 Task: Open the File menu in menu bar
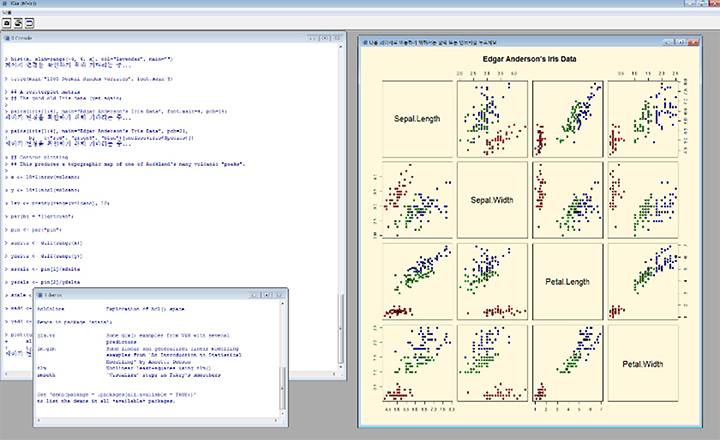click(x=6, y=10)
